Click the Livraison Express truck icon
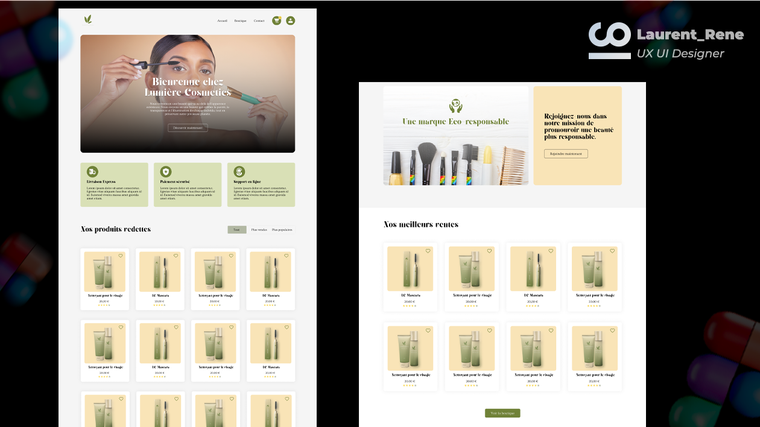Image resolution: width=760 pixels, height=427 pixels. point(92,171)
